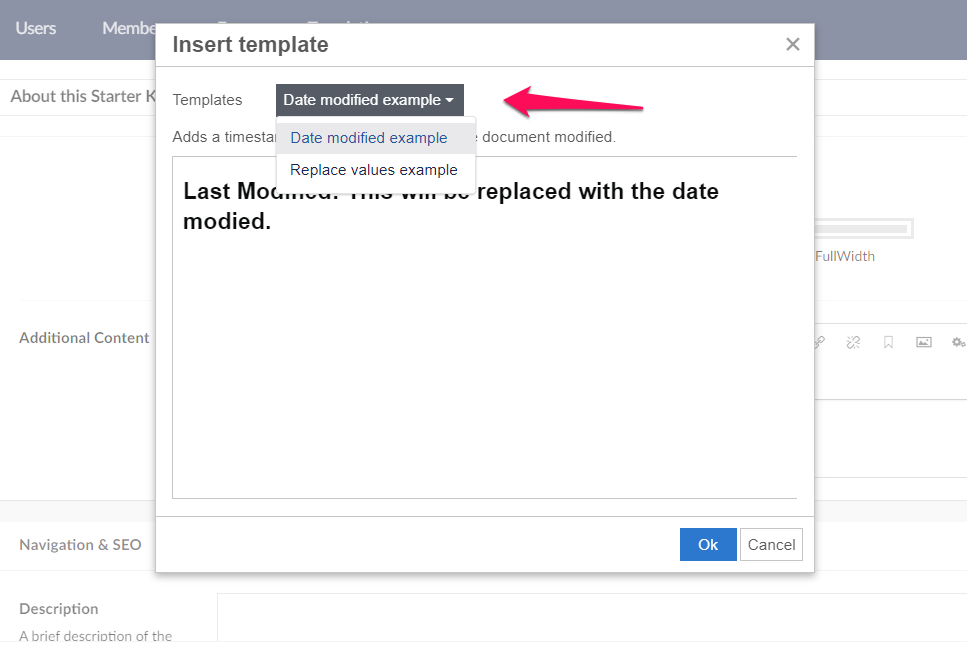967x647 pixels.
Task: Click the insert link chain icon
Action: [x=820, y=342]
